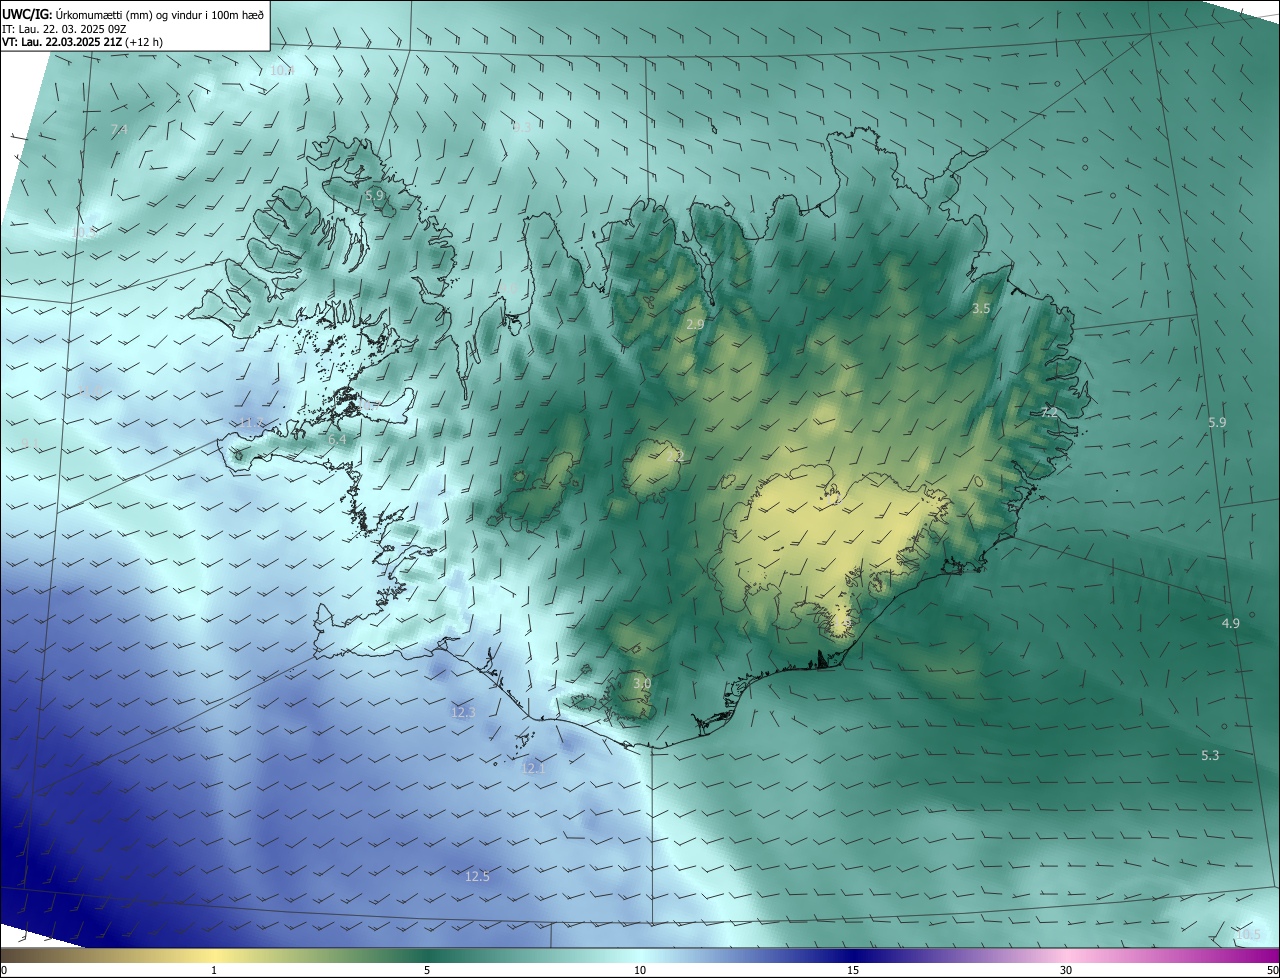Click the map value 12.3

point(463,712)
